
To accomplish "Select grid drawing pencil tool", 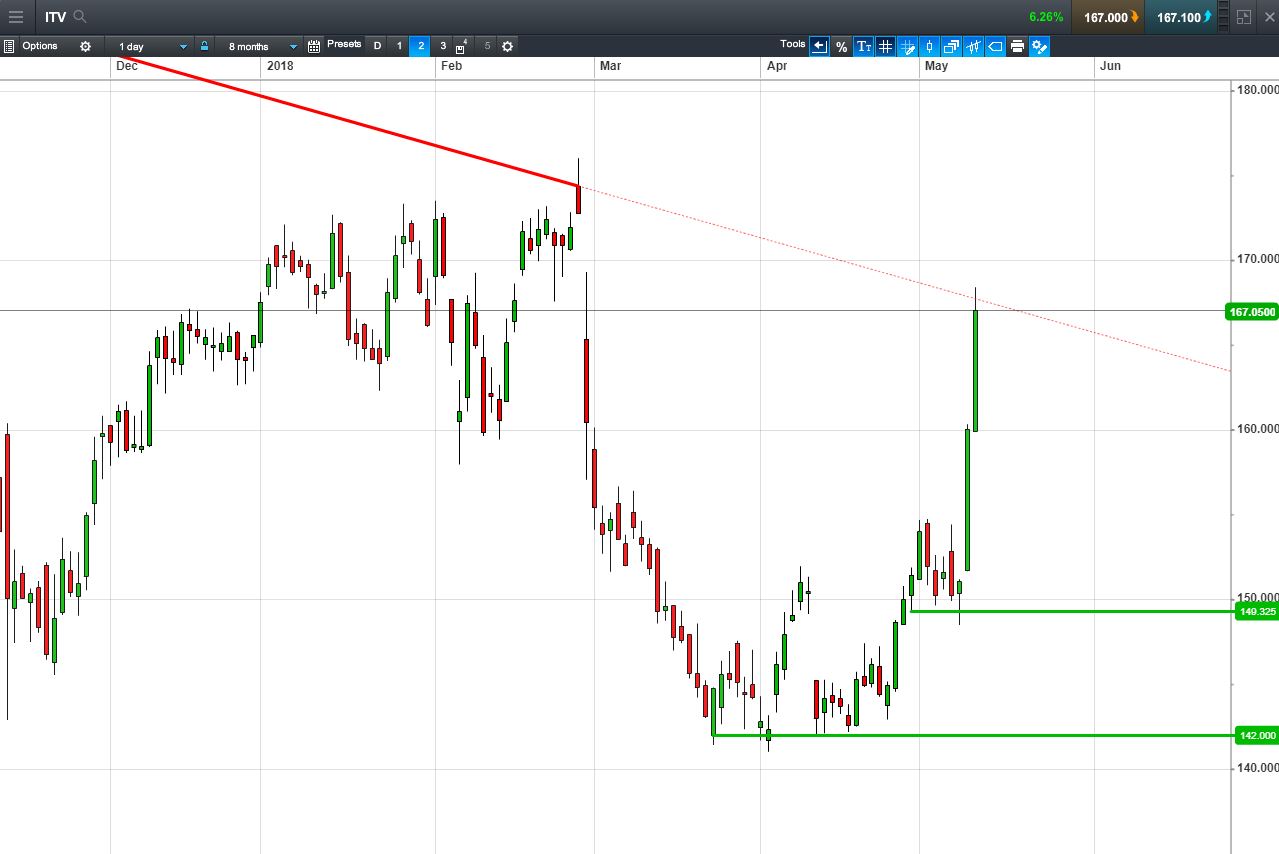I will (x=907, y=46).
